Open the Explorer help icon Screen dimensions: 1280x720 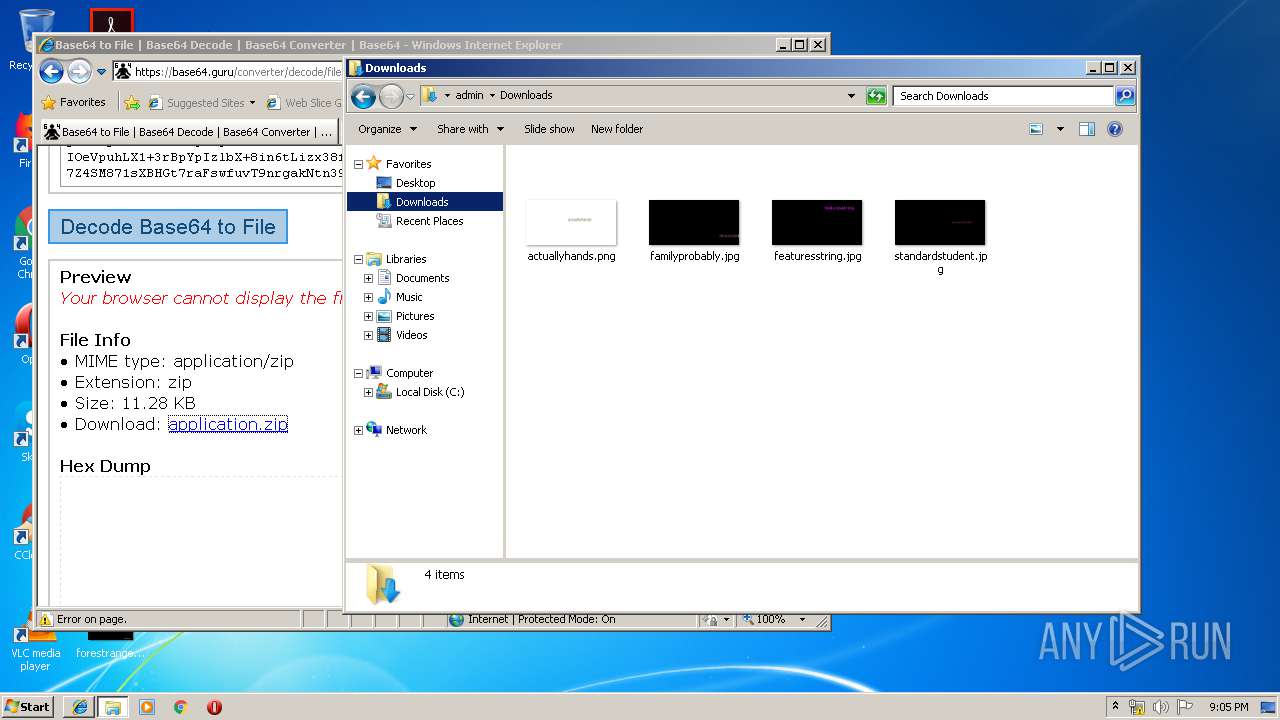coord(1115,129)
